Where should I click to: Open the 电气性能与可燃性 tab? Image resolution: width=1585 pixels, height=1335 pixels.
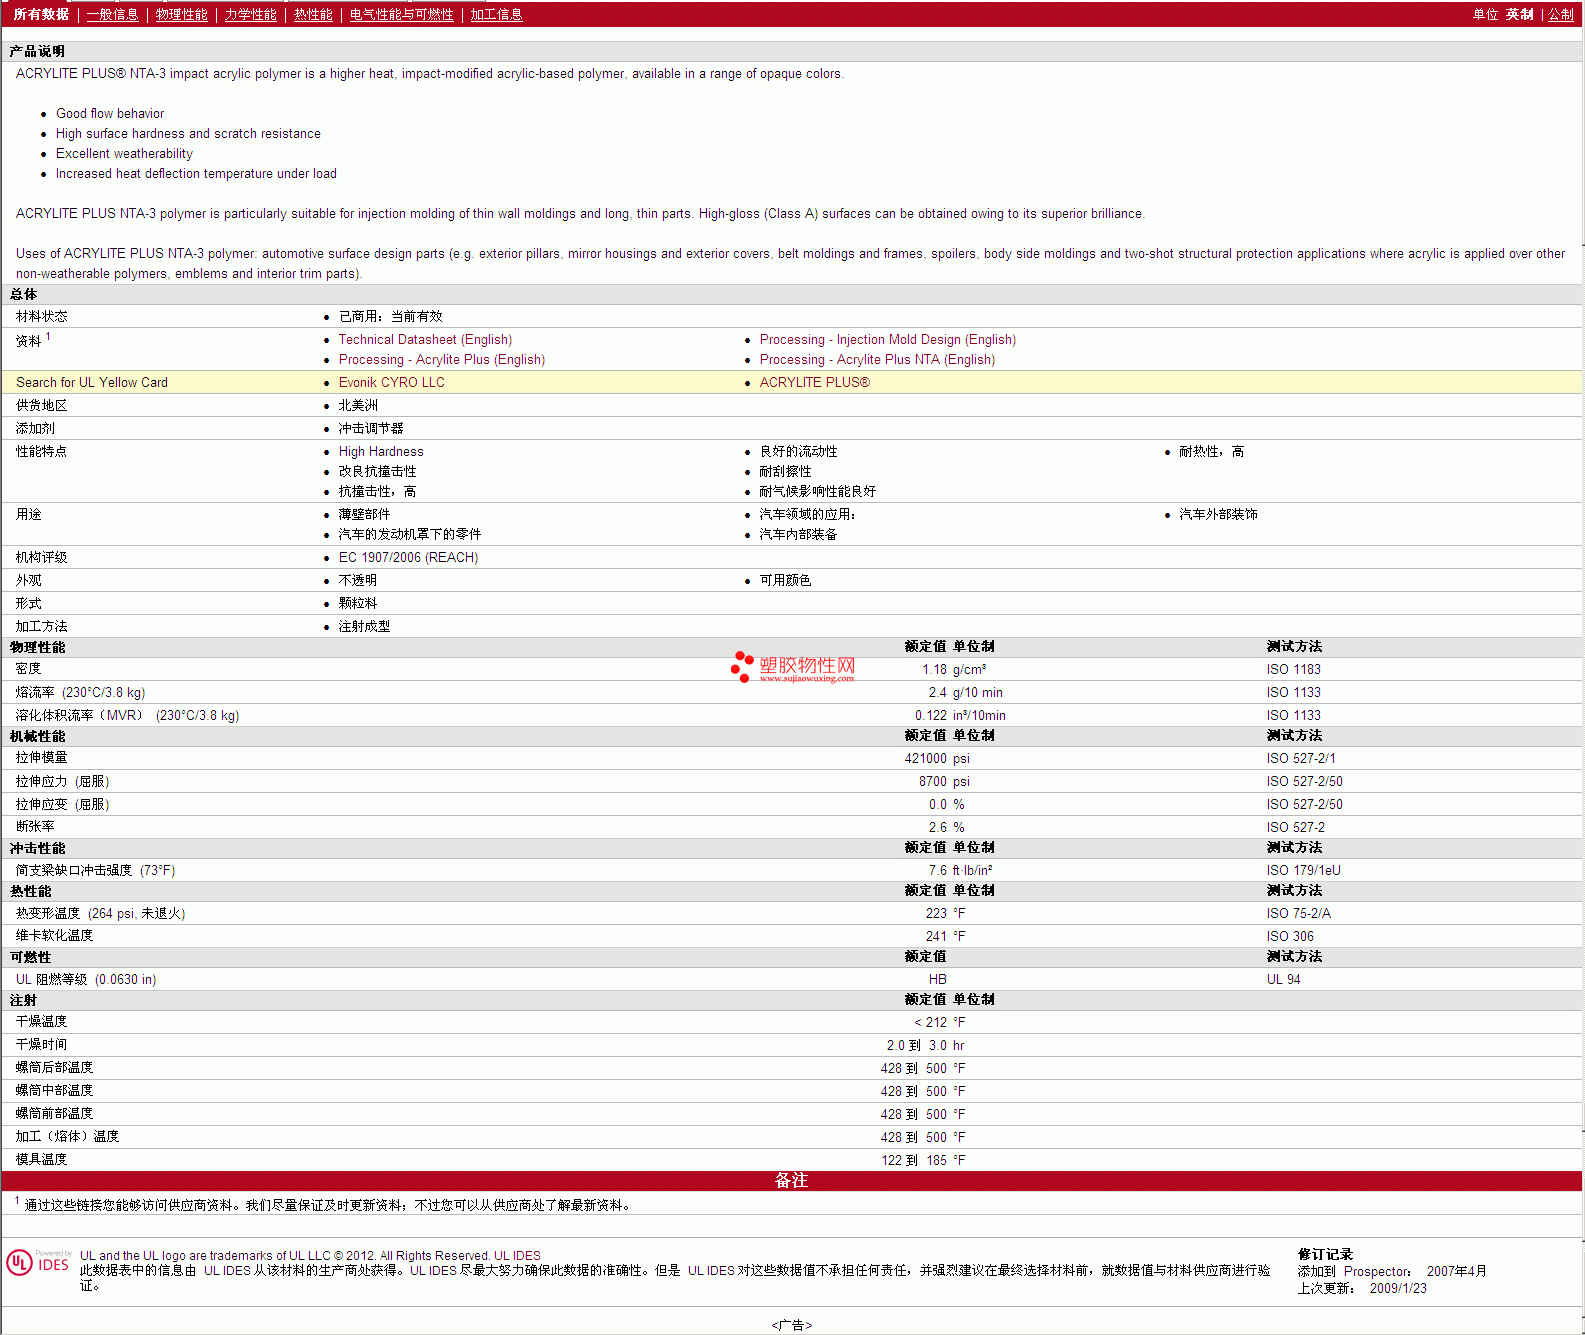click(402, 14)
